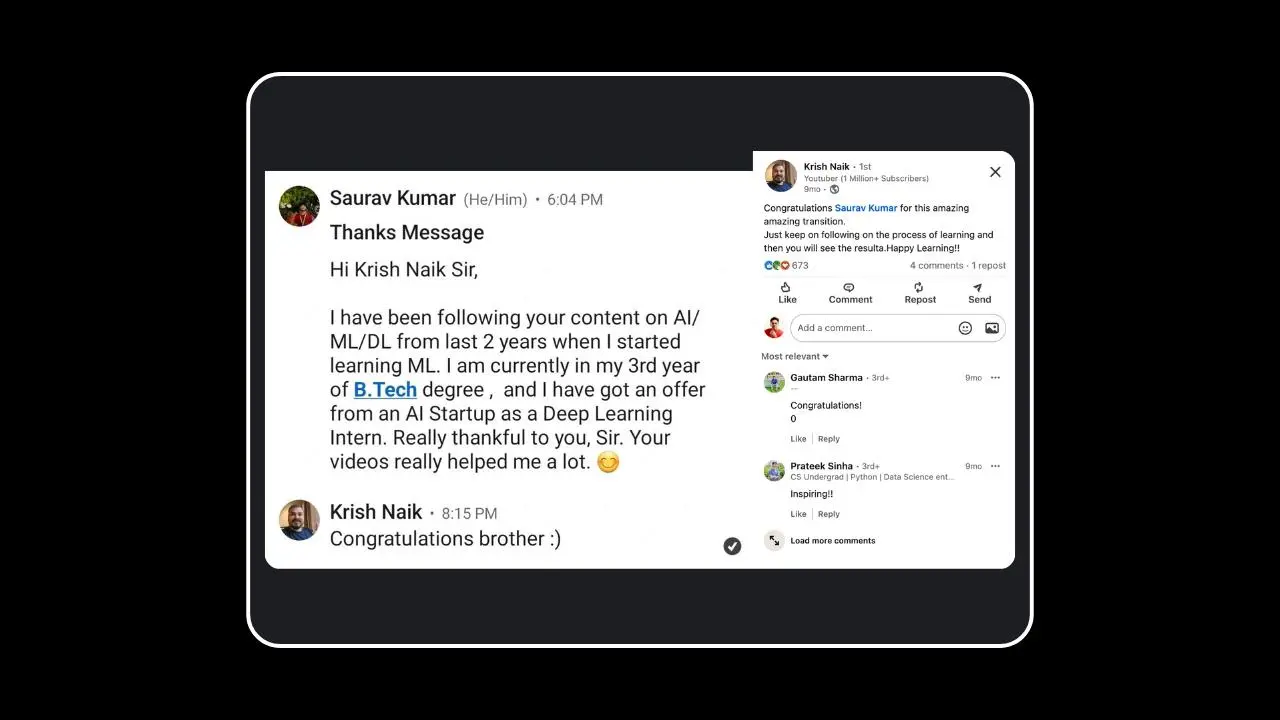Open the 4 comments count link
The width and height of the screenshot is (1280, 720).
click(936, 266)
